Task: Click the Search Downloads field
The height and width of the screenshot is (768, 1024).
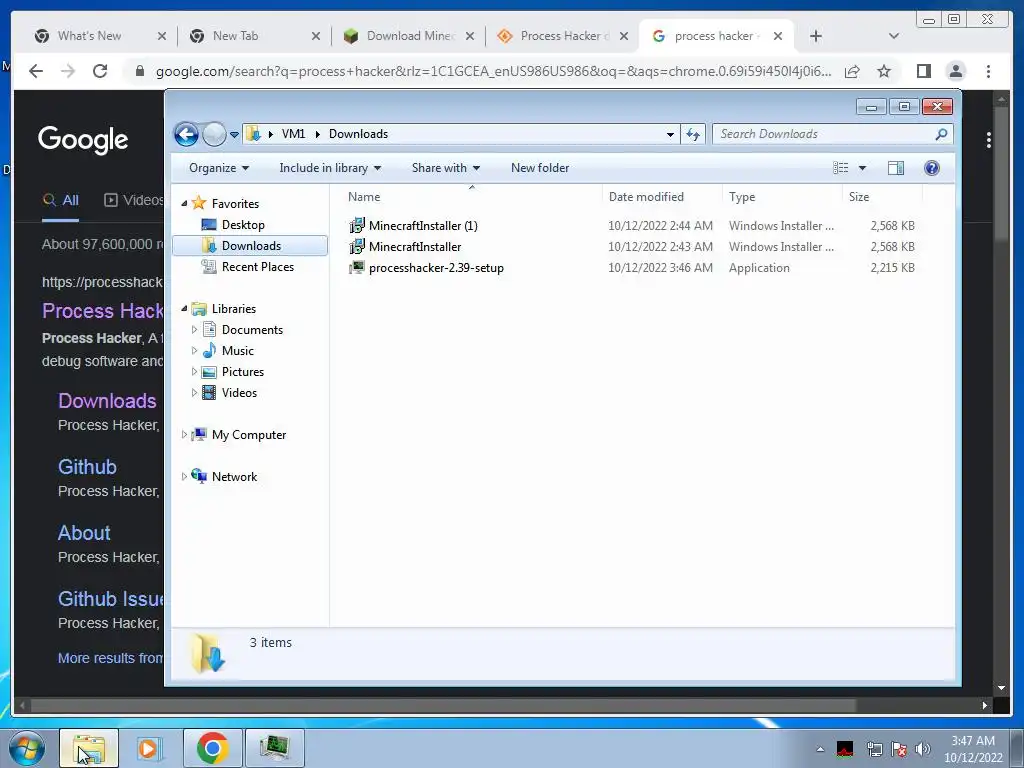Action: (833, 134)
